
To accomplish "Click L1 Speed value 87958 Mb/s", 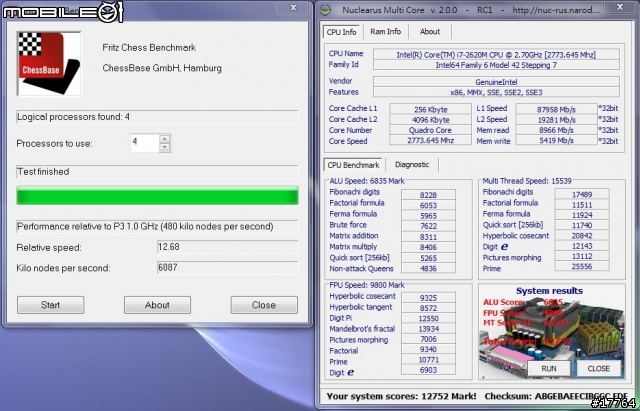I will pos(556,109).
